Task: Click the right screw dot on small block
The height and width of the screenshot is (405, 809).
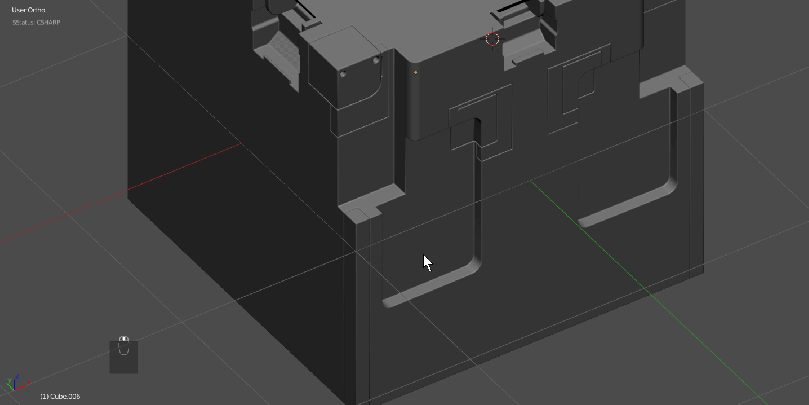Action: point(376,61)
